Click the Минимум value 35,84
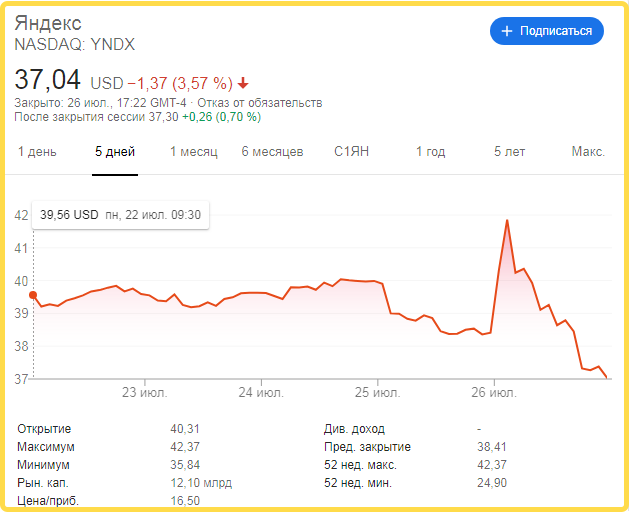630x512 pixels. pyautogui.click(x=185, y=465)
